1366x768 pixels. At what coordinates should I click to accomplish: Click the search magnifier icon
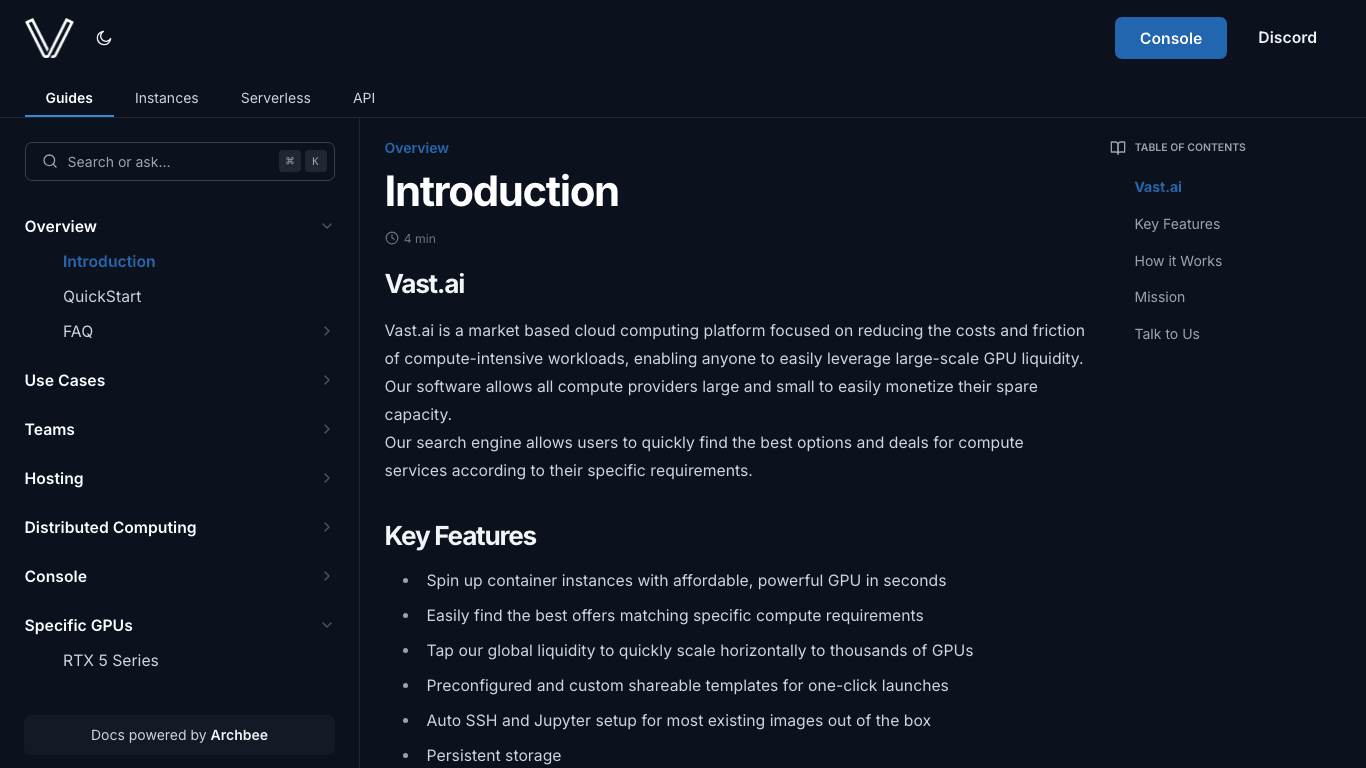49,161
